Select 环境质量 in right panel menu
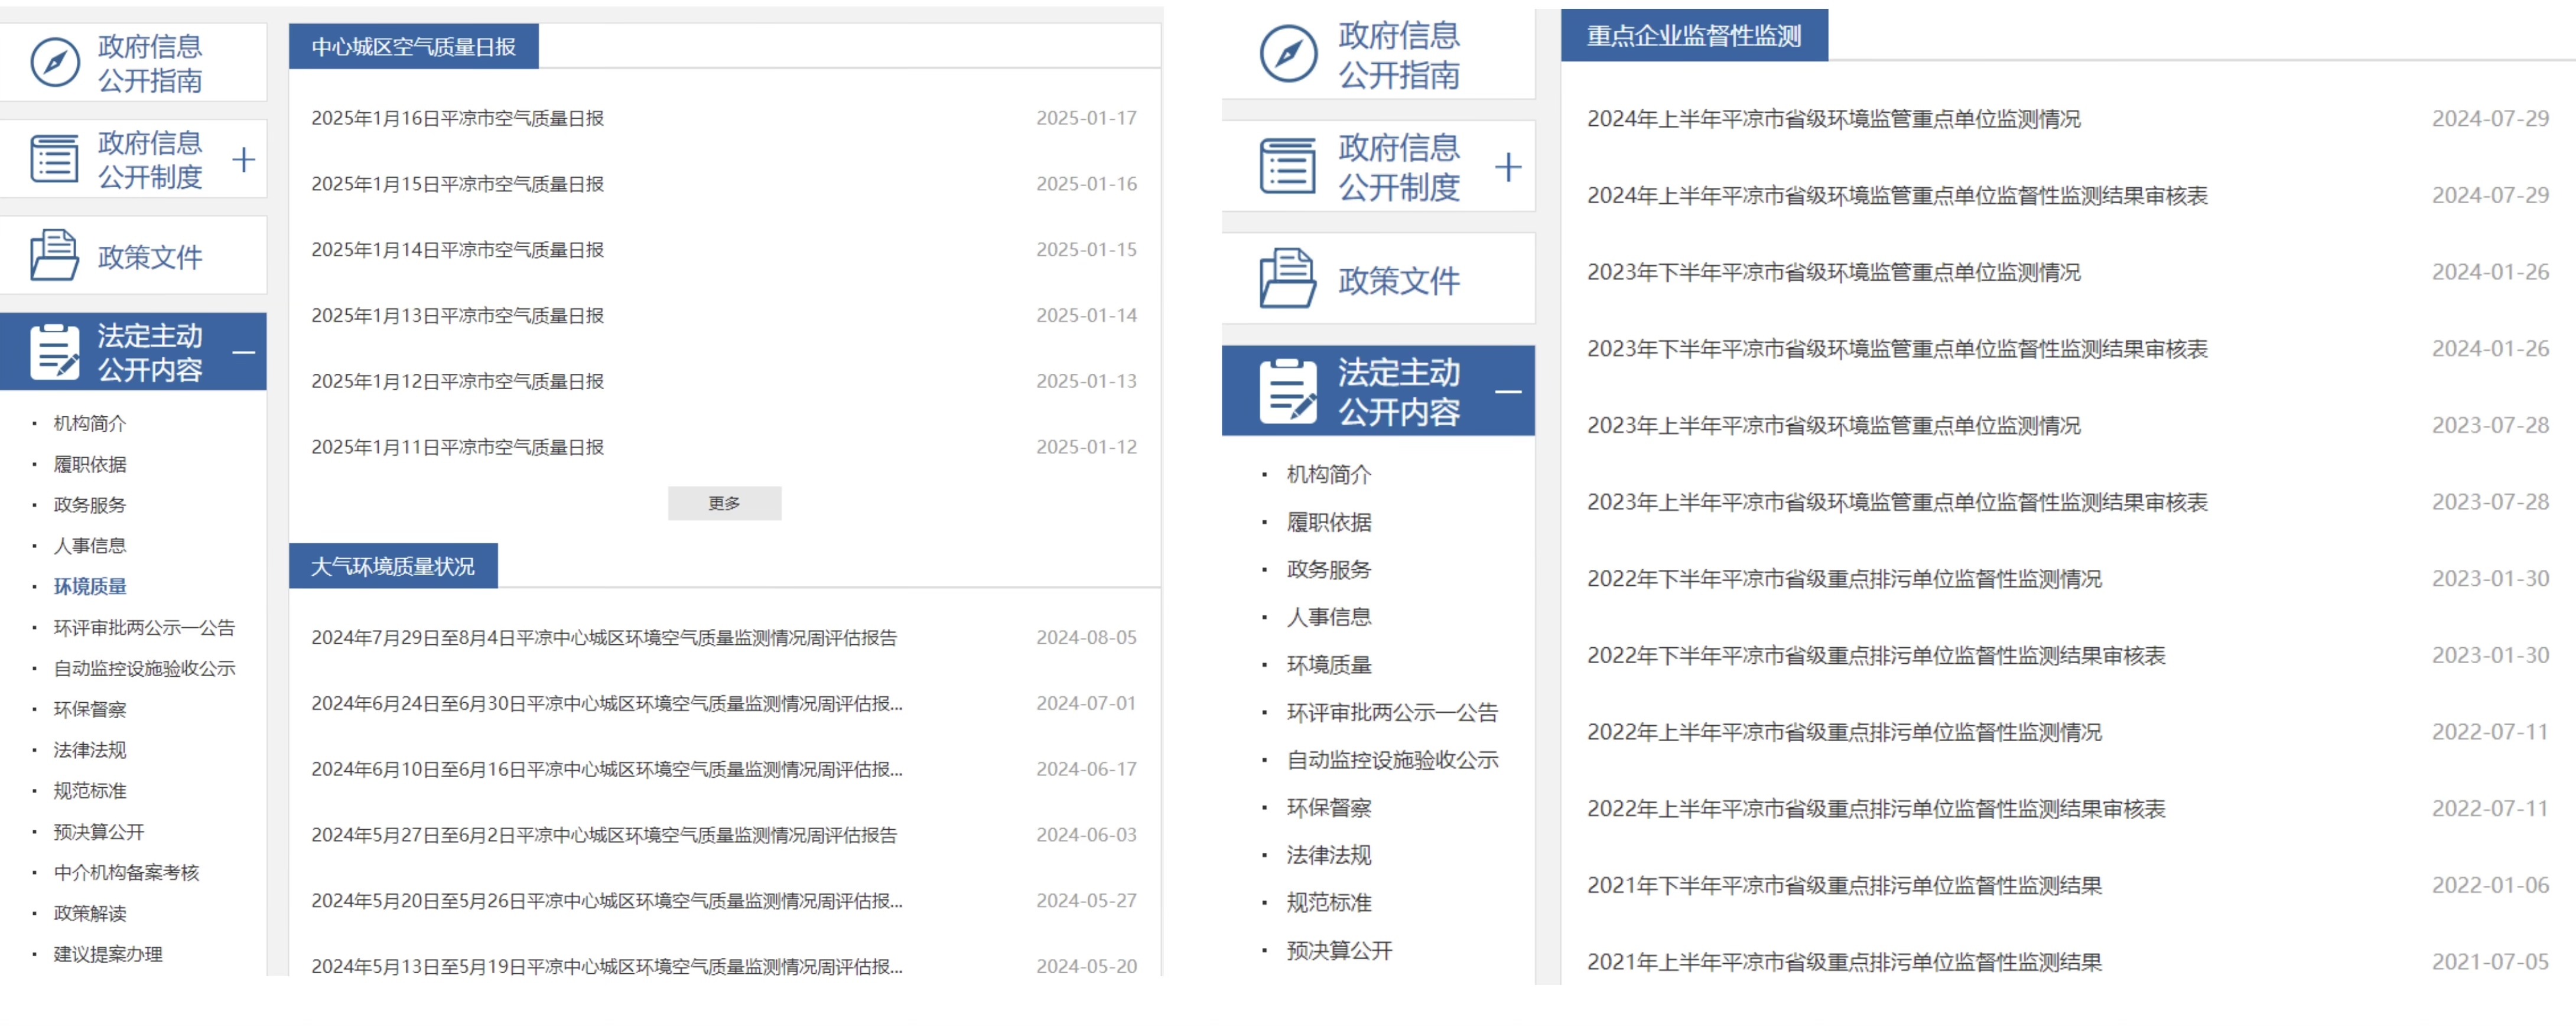The image size is (2576, 1027). [1329, 665]
